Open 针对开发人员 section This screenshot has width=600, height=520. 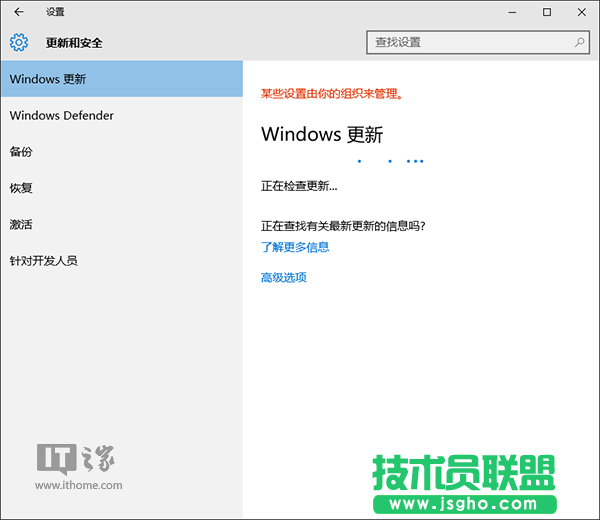click(122, 261)
